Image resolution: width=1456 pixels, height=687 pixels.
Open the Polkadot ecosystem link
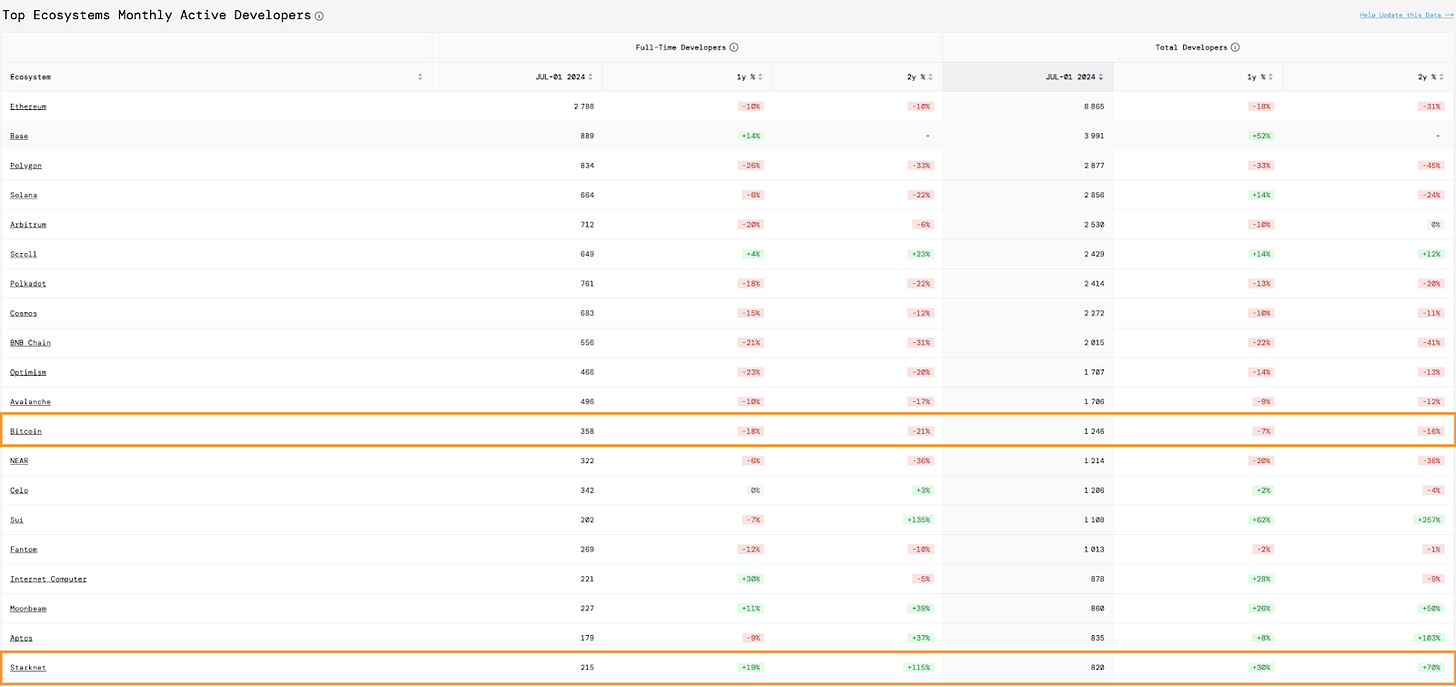coord(28,283)
